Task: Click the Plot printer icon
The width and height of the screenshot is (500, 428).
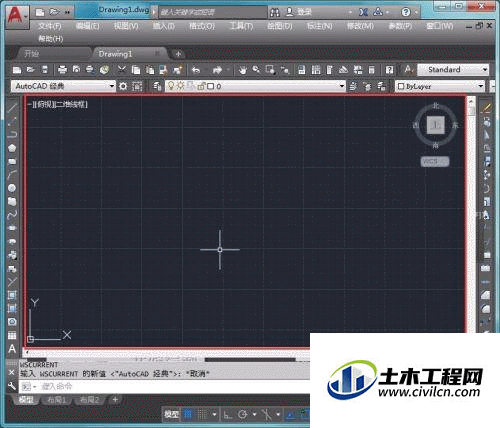Action: 62,70
